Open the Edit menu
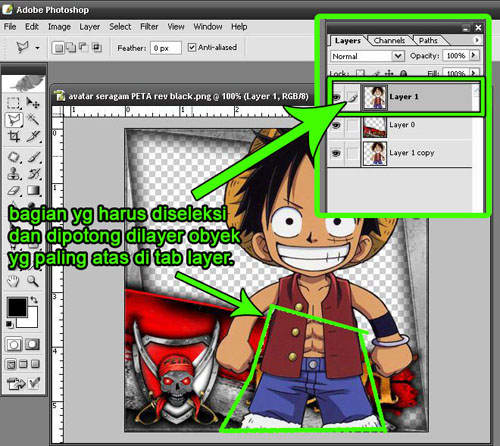 (32, 27)
